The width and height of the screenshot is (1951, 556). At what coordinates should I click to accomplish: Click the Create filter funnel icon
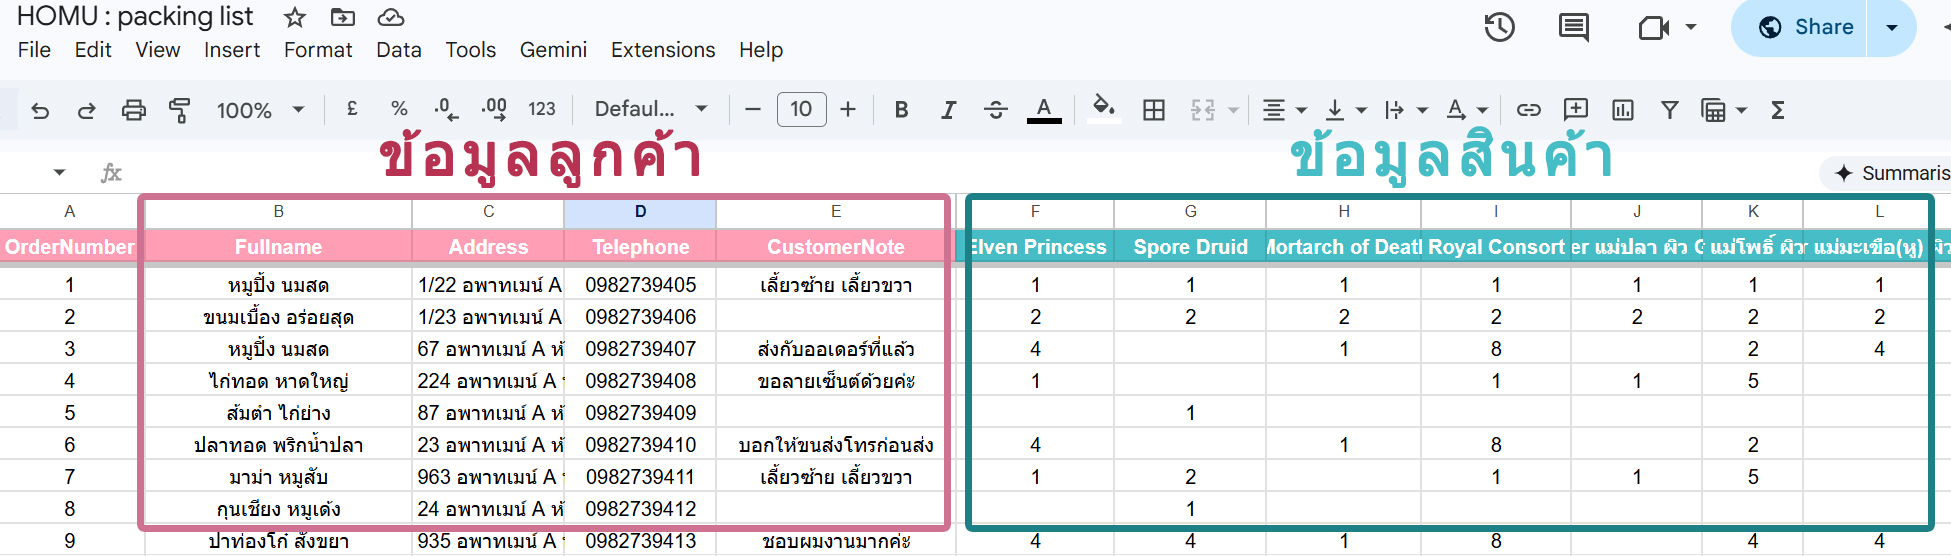tap(1669, 110)
